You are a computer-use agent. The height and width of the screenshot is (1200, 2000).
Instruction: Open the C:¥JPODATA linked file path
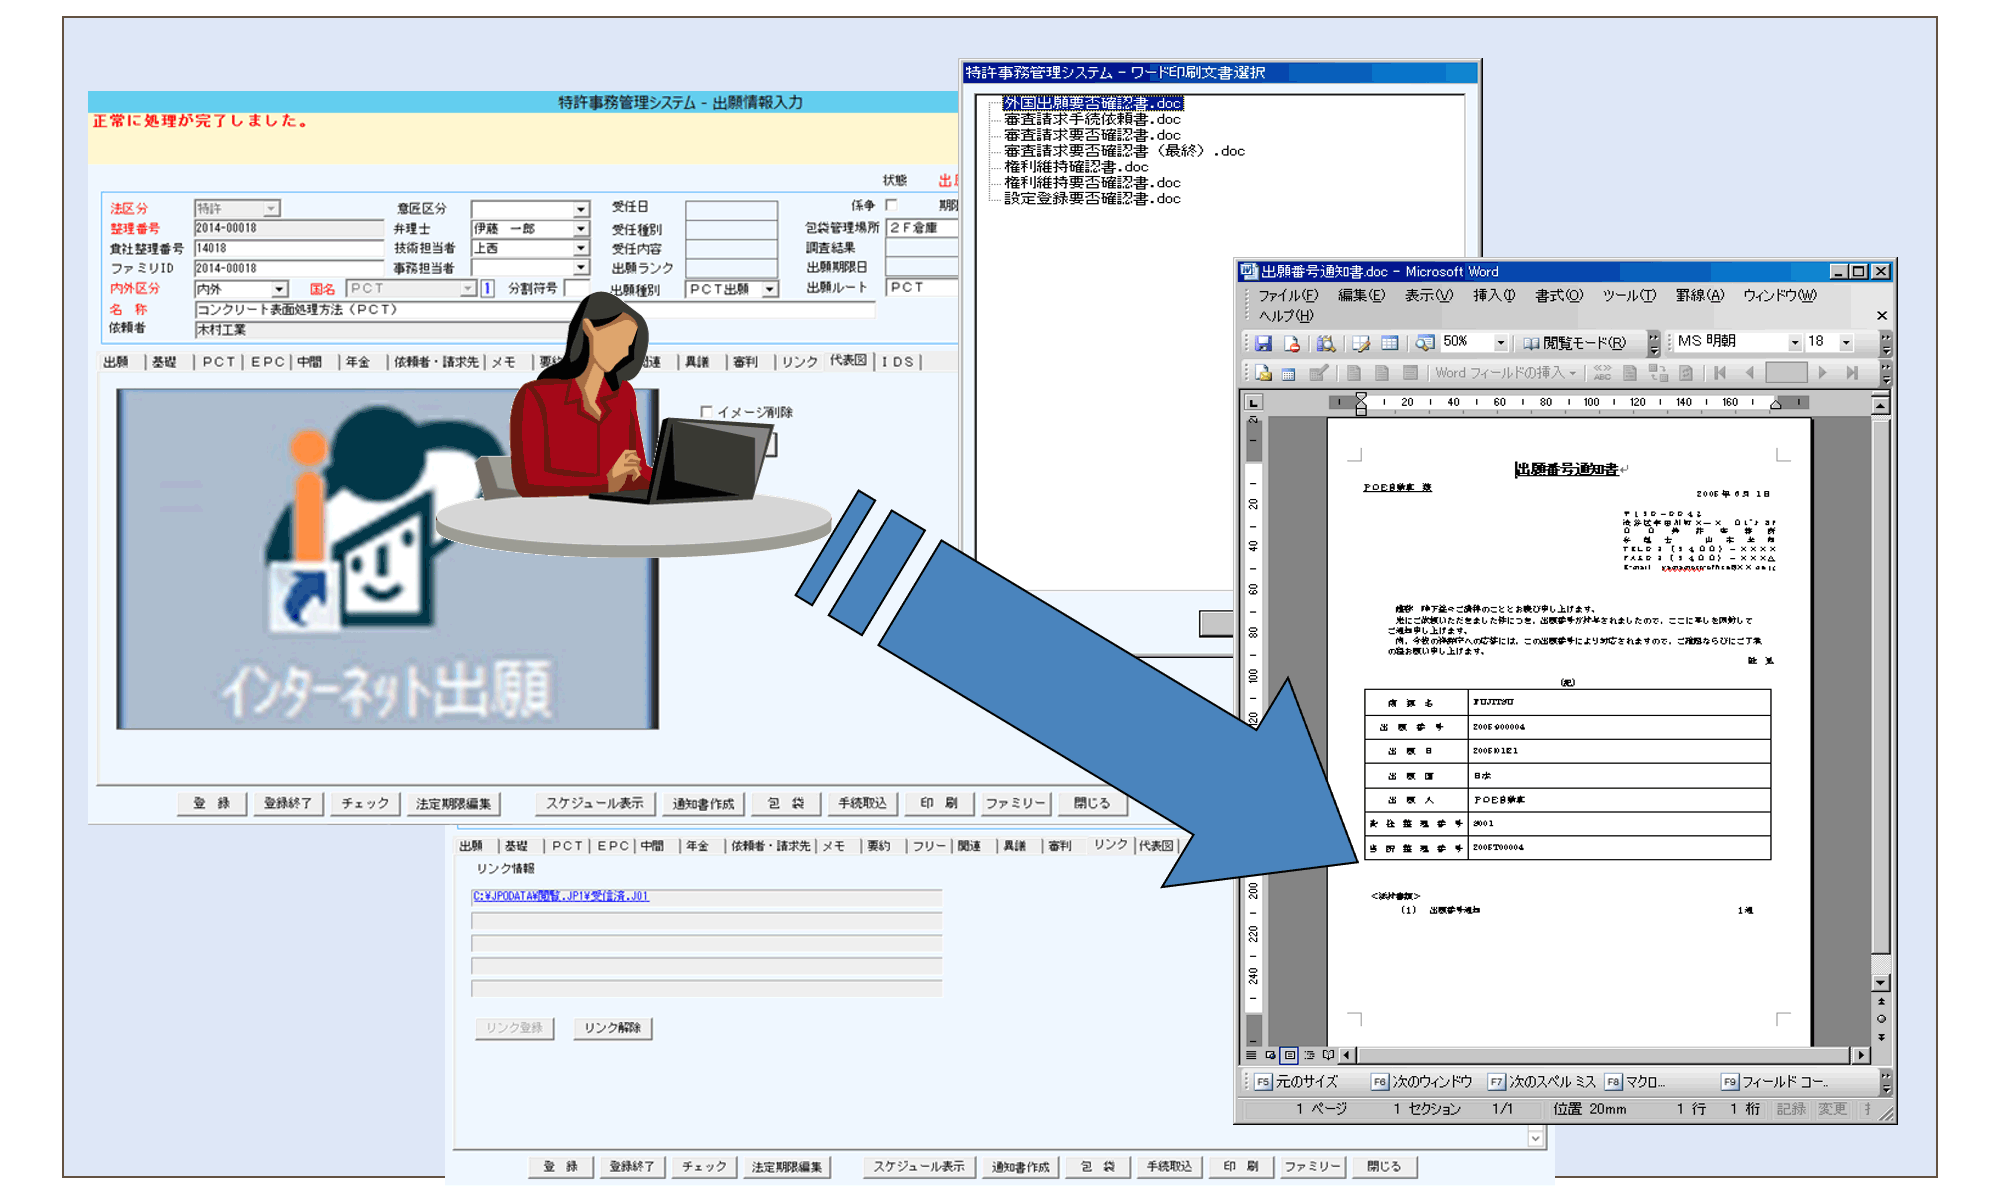(560, 896)
